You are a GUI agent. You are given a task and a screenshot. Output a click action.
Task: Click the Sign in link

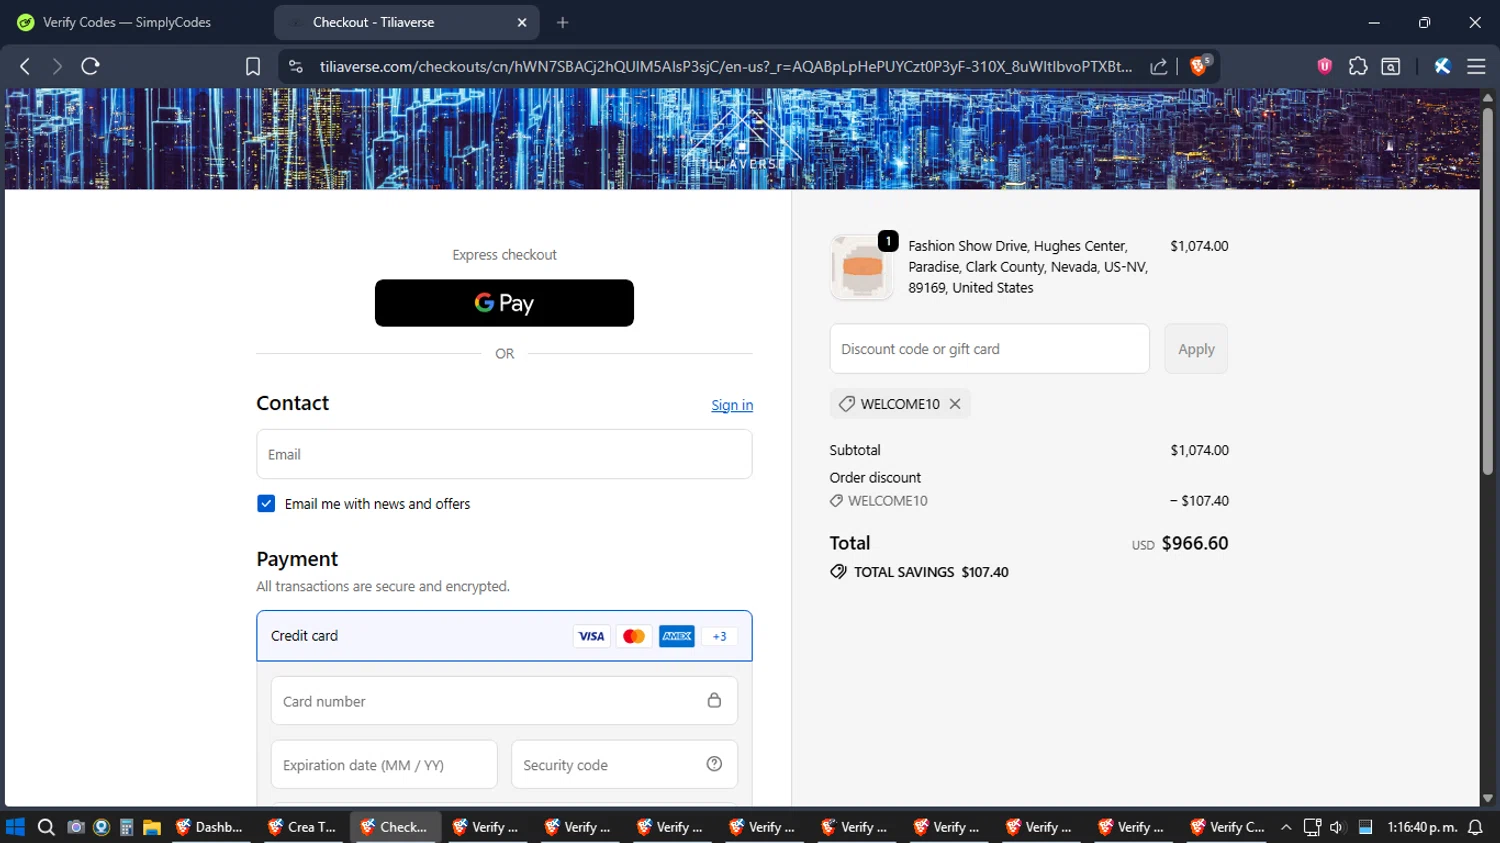click(x=732, y=405)
